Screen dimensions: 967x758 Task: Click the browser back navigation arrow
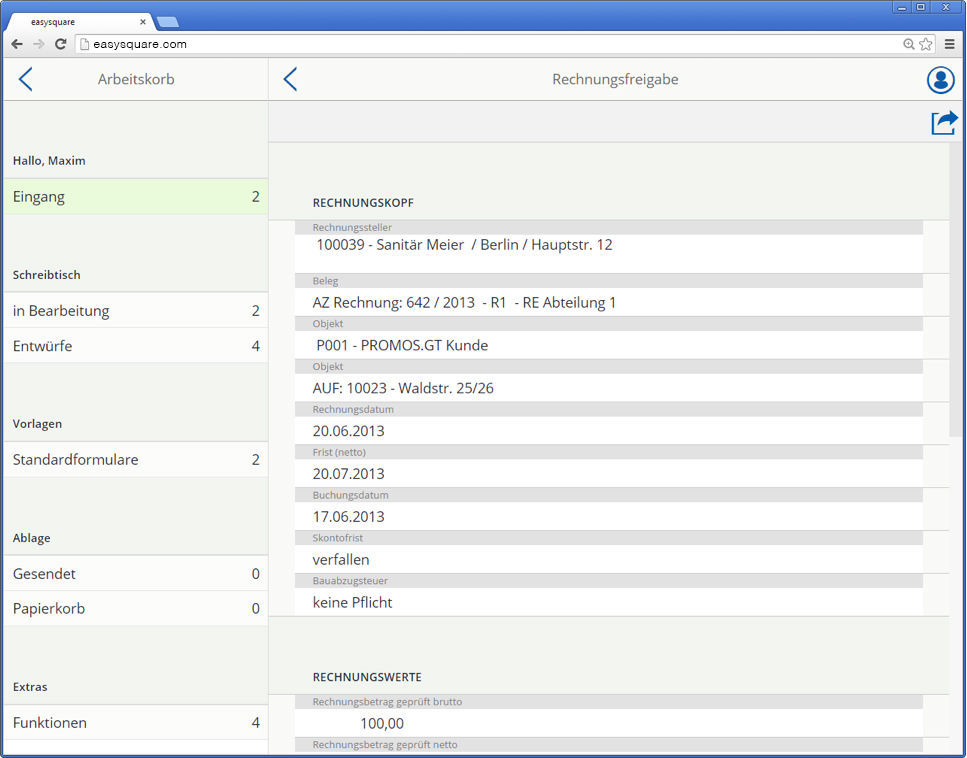tap(17, 44)
